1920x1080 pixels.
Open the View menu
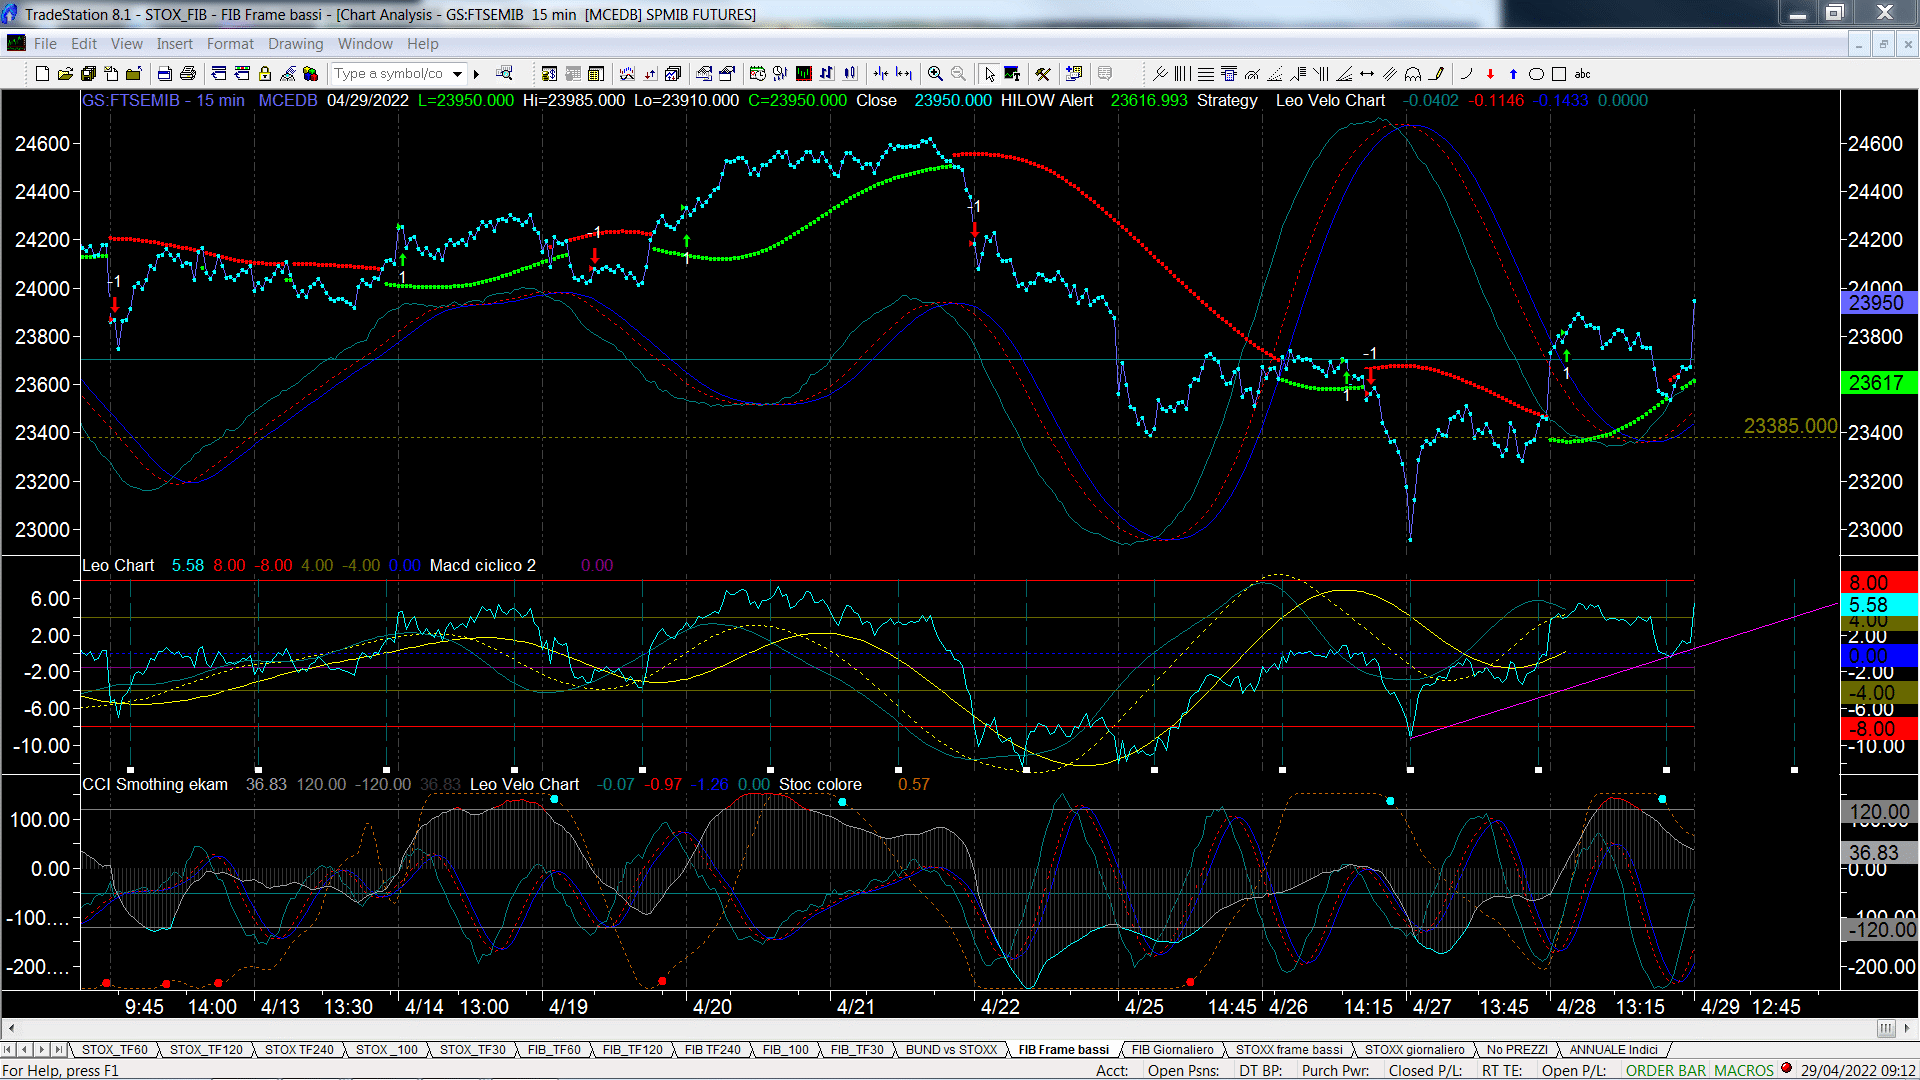pyautogui.click(x=127, y=44)
